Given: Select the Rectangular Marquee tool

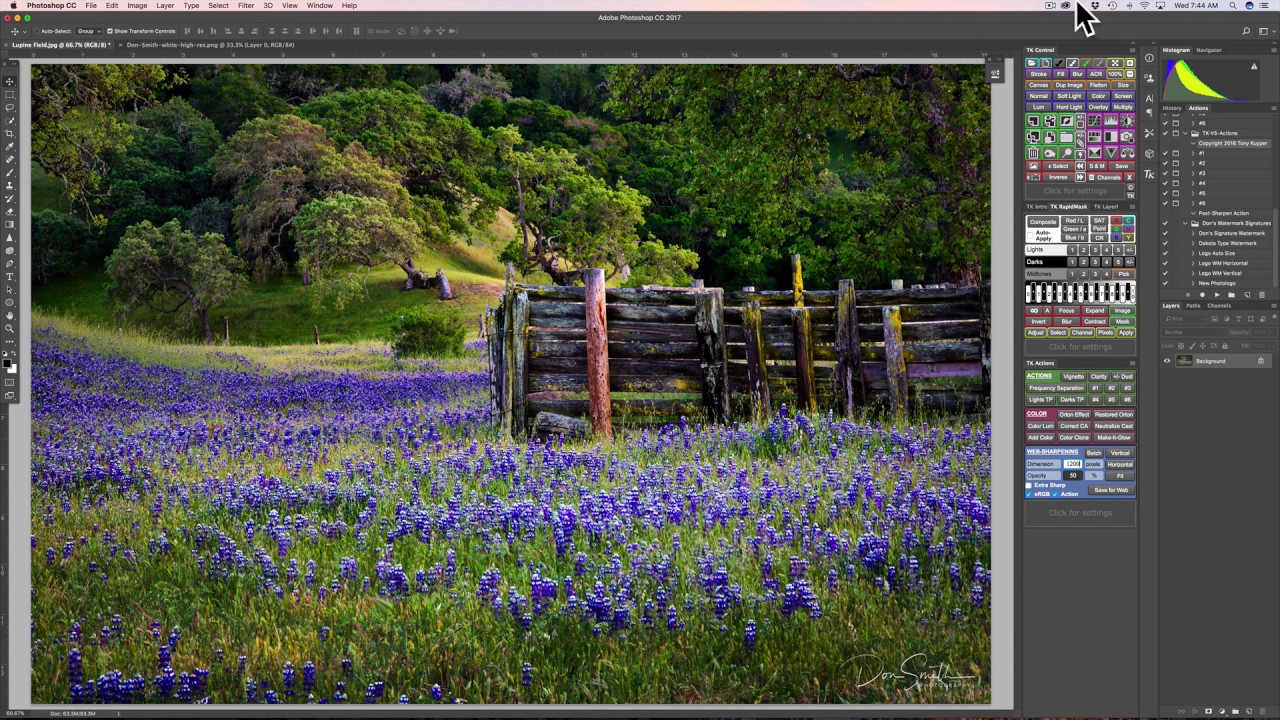Looking at the screenshot, I should point(10,93).
